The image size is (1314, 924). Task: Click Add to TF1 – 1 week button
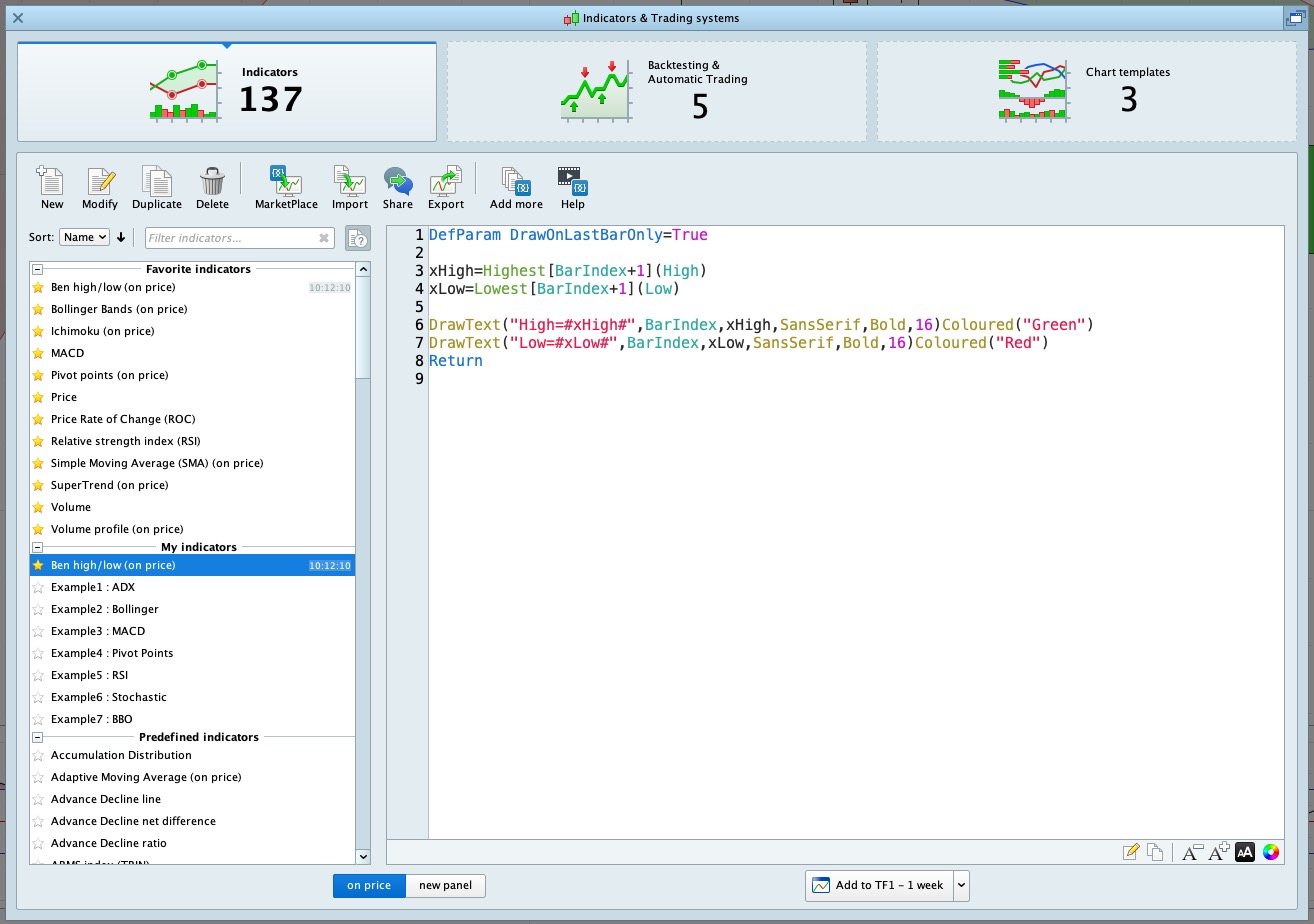pyautogui.click(x=879, y=885)
